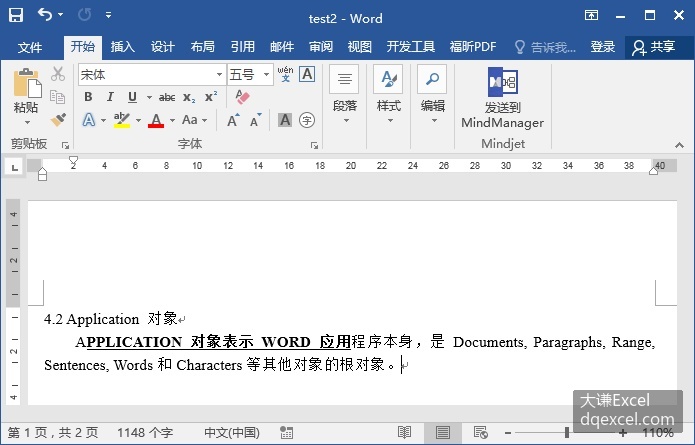Apply character border icon
Viewport: 695px width, 445px height.
coord(307,74)
